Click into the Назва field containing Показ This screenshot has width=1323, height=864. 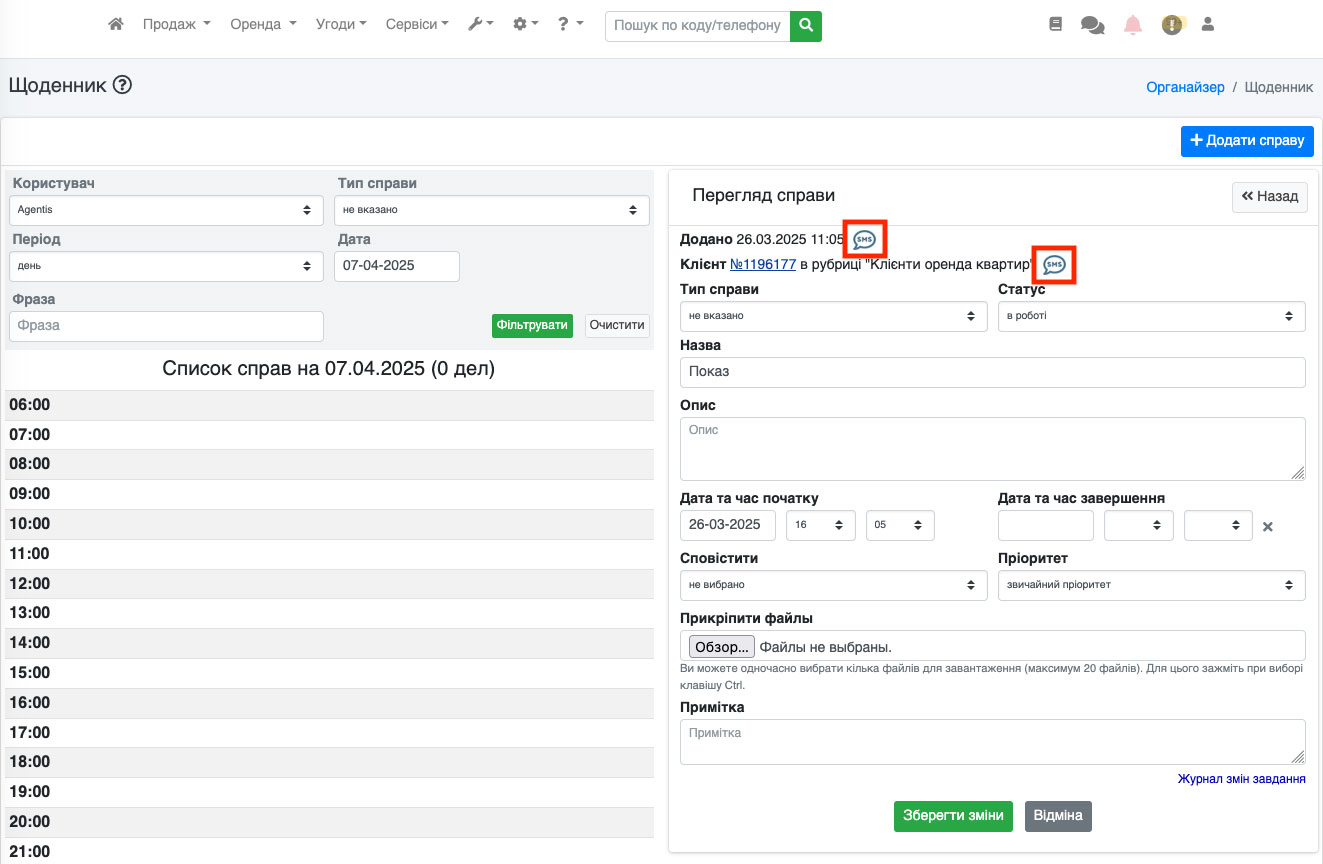tap(992, 372)
